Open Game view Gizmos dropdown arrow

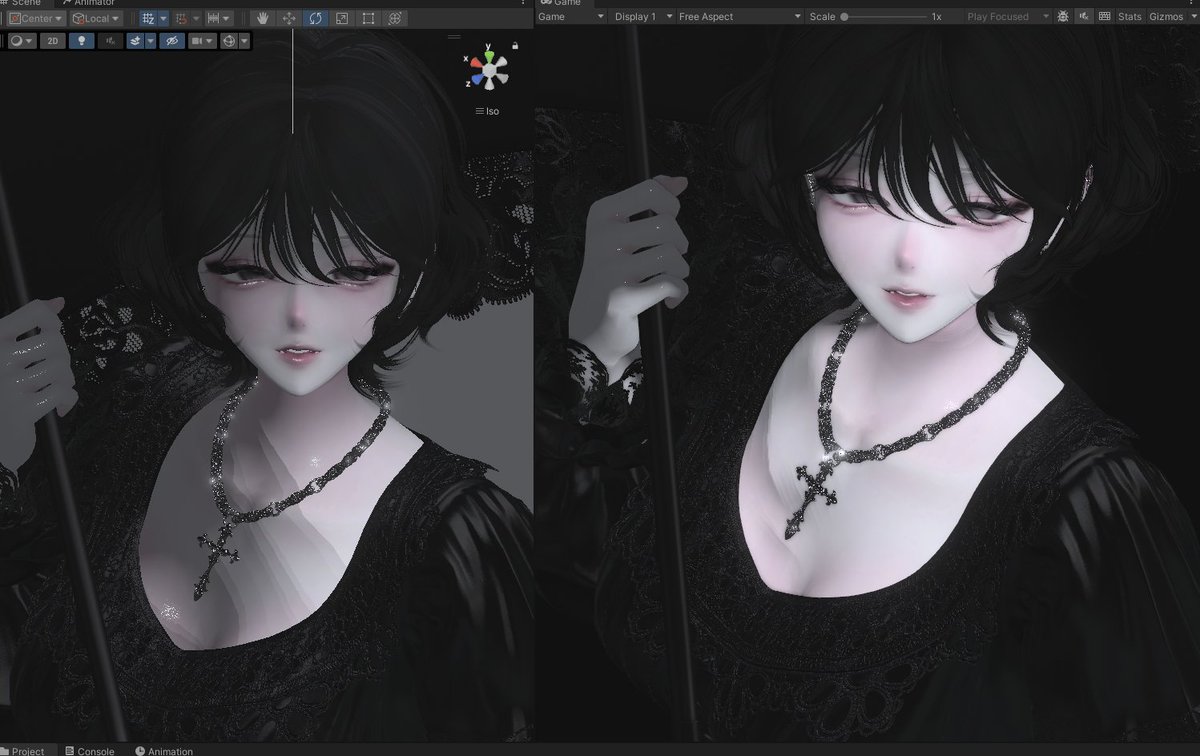(1192, 17)
